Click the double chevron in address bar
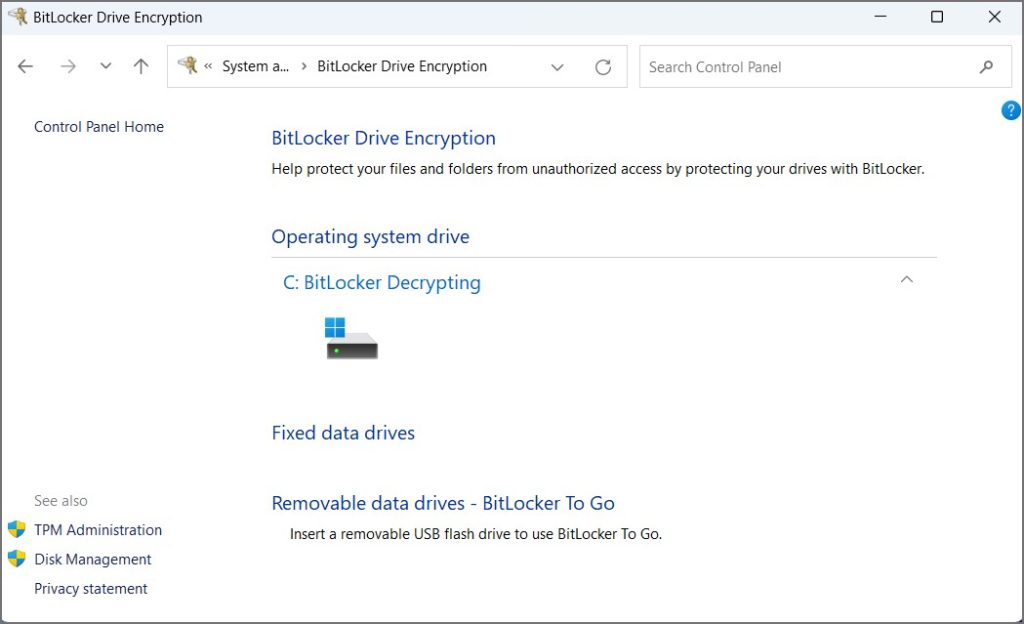Viewport: 1024px width, 624px height. point(208,66)
